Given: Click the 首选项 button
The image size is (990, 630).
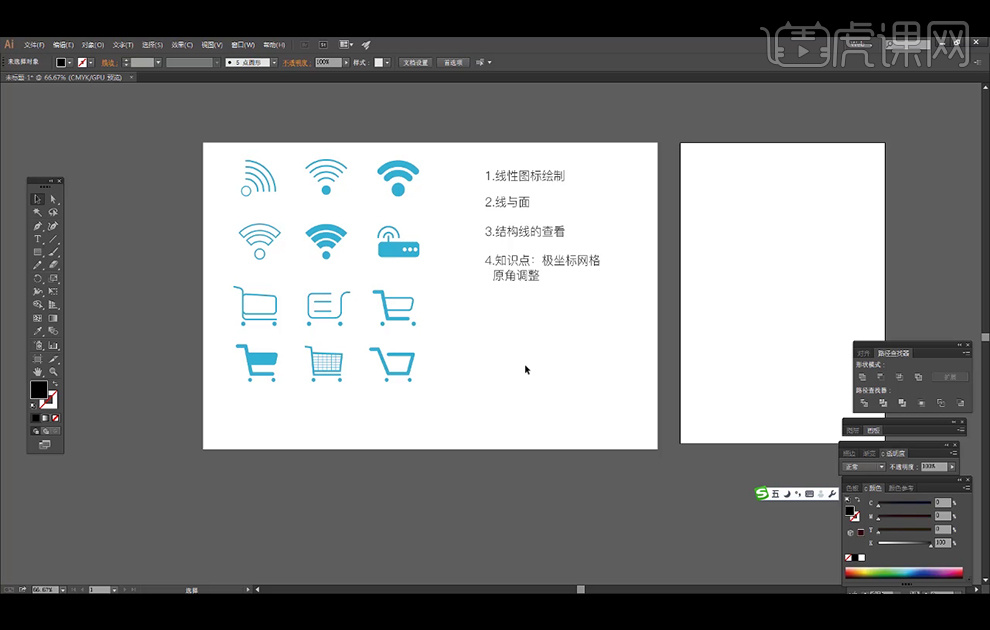Looking at the screenshot, I should coord(453,62).
